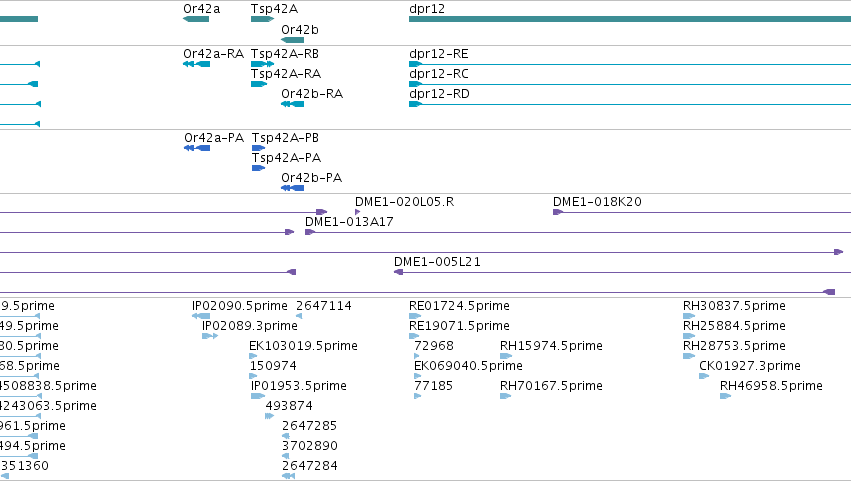Click the Tsp42A-PB protein glyph

tap(258, 148)
